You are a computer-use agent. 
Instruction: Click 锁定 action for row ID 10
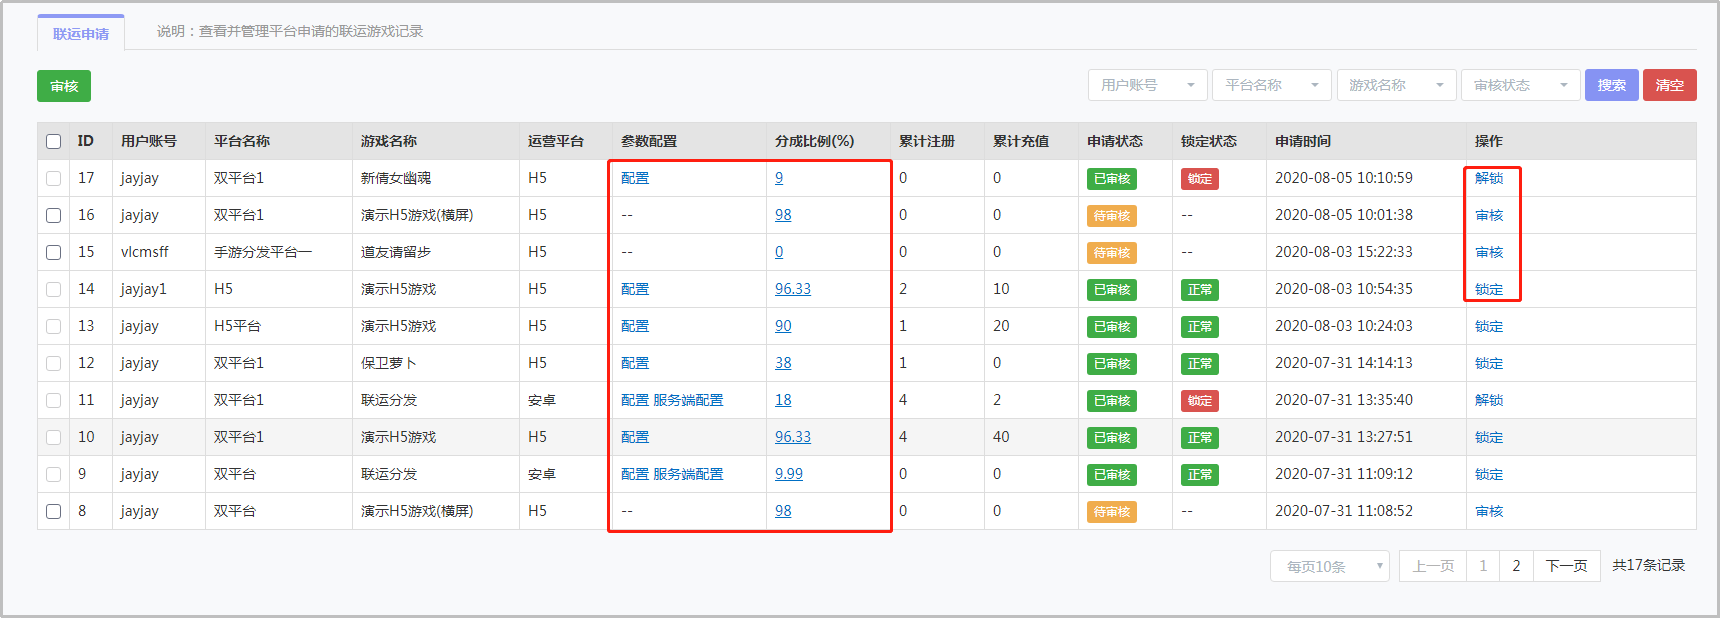click(1489, 437)
